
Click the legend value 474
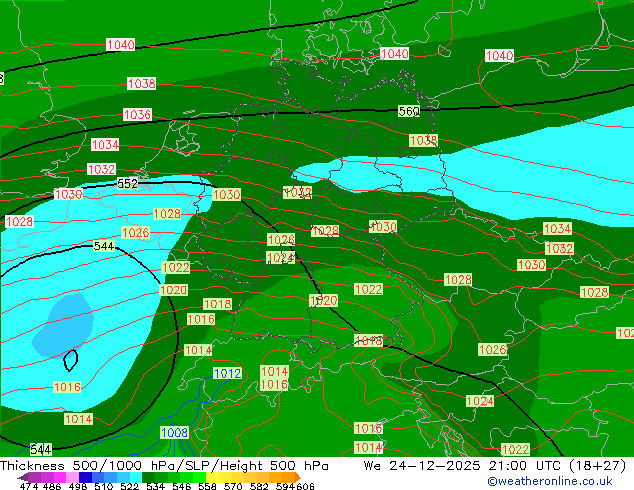pyautogui.click(x=29, y=486)
